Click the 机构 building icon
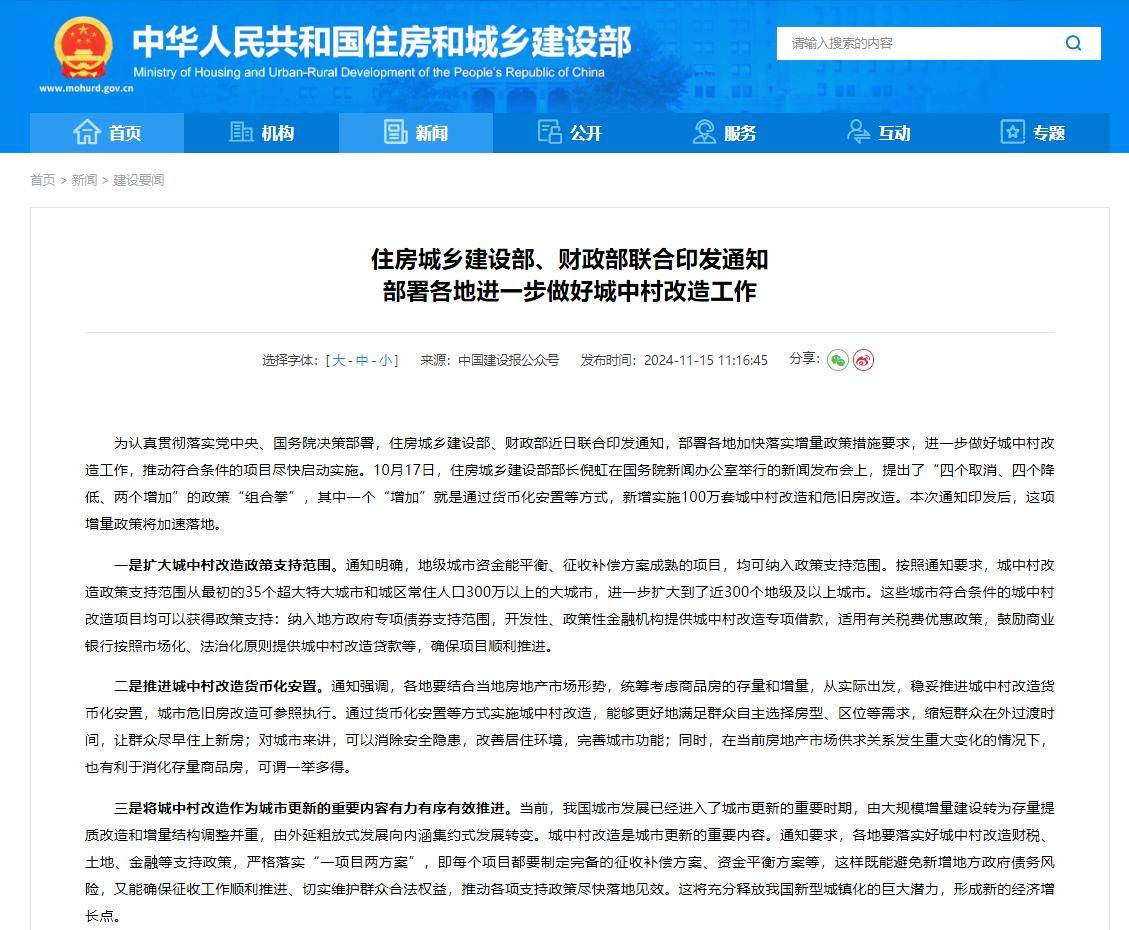 240,132
